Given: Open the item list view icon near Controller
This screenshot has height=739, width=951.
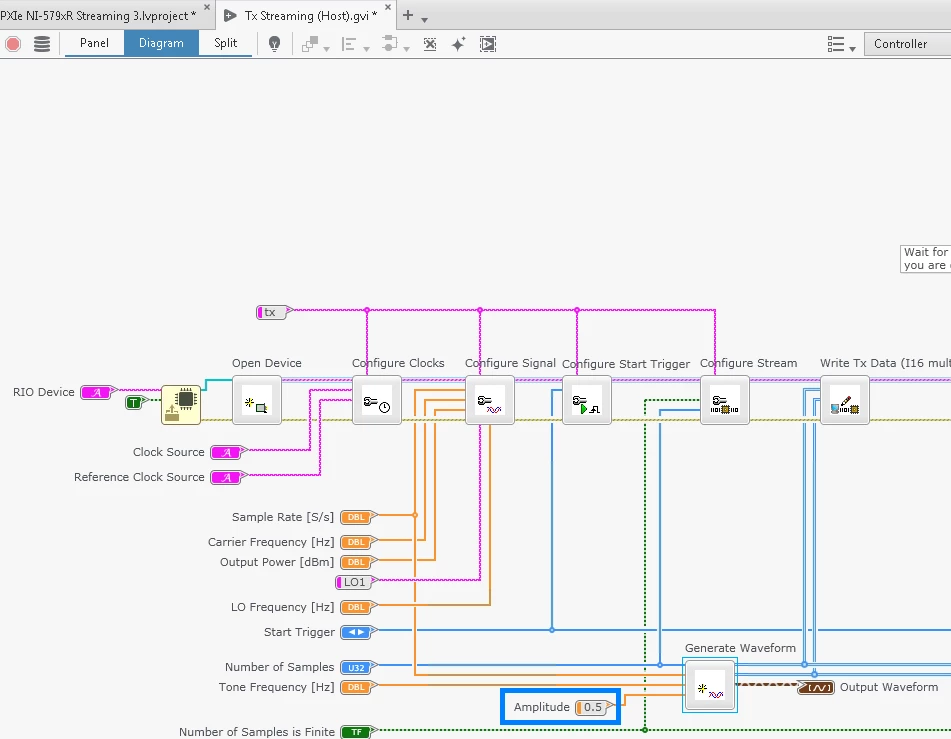Looking at the screenshot, I should click(x=835, y=44).
